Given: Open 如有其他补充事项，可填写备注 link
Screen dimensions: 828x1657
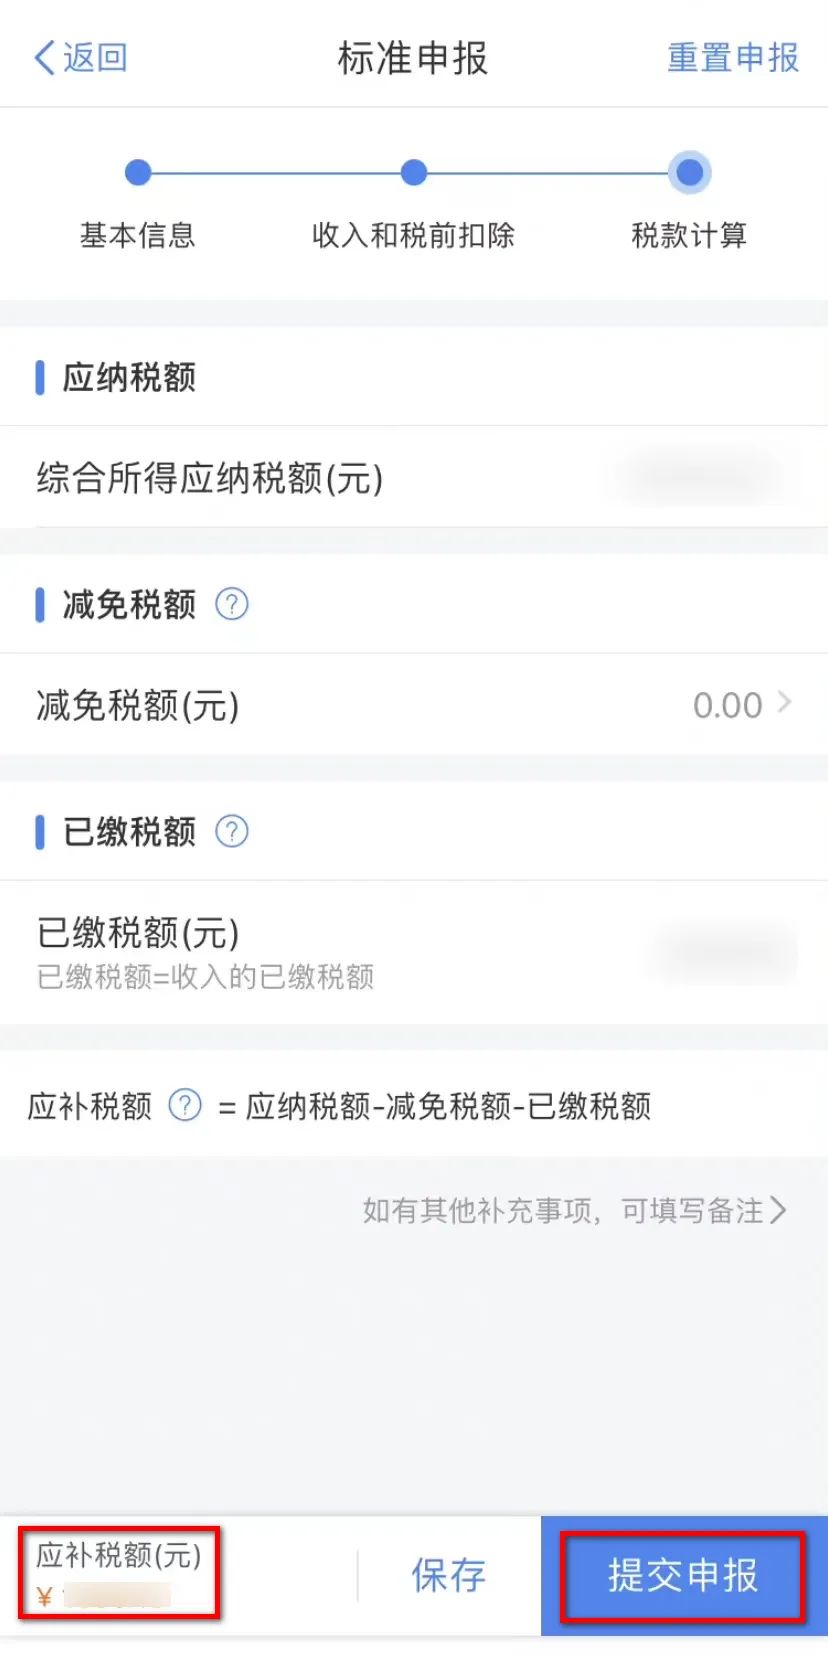Looking at the screenshot, I should point(574,1210).
